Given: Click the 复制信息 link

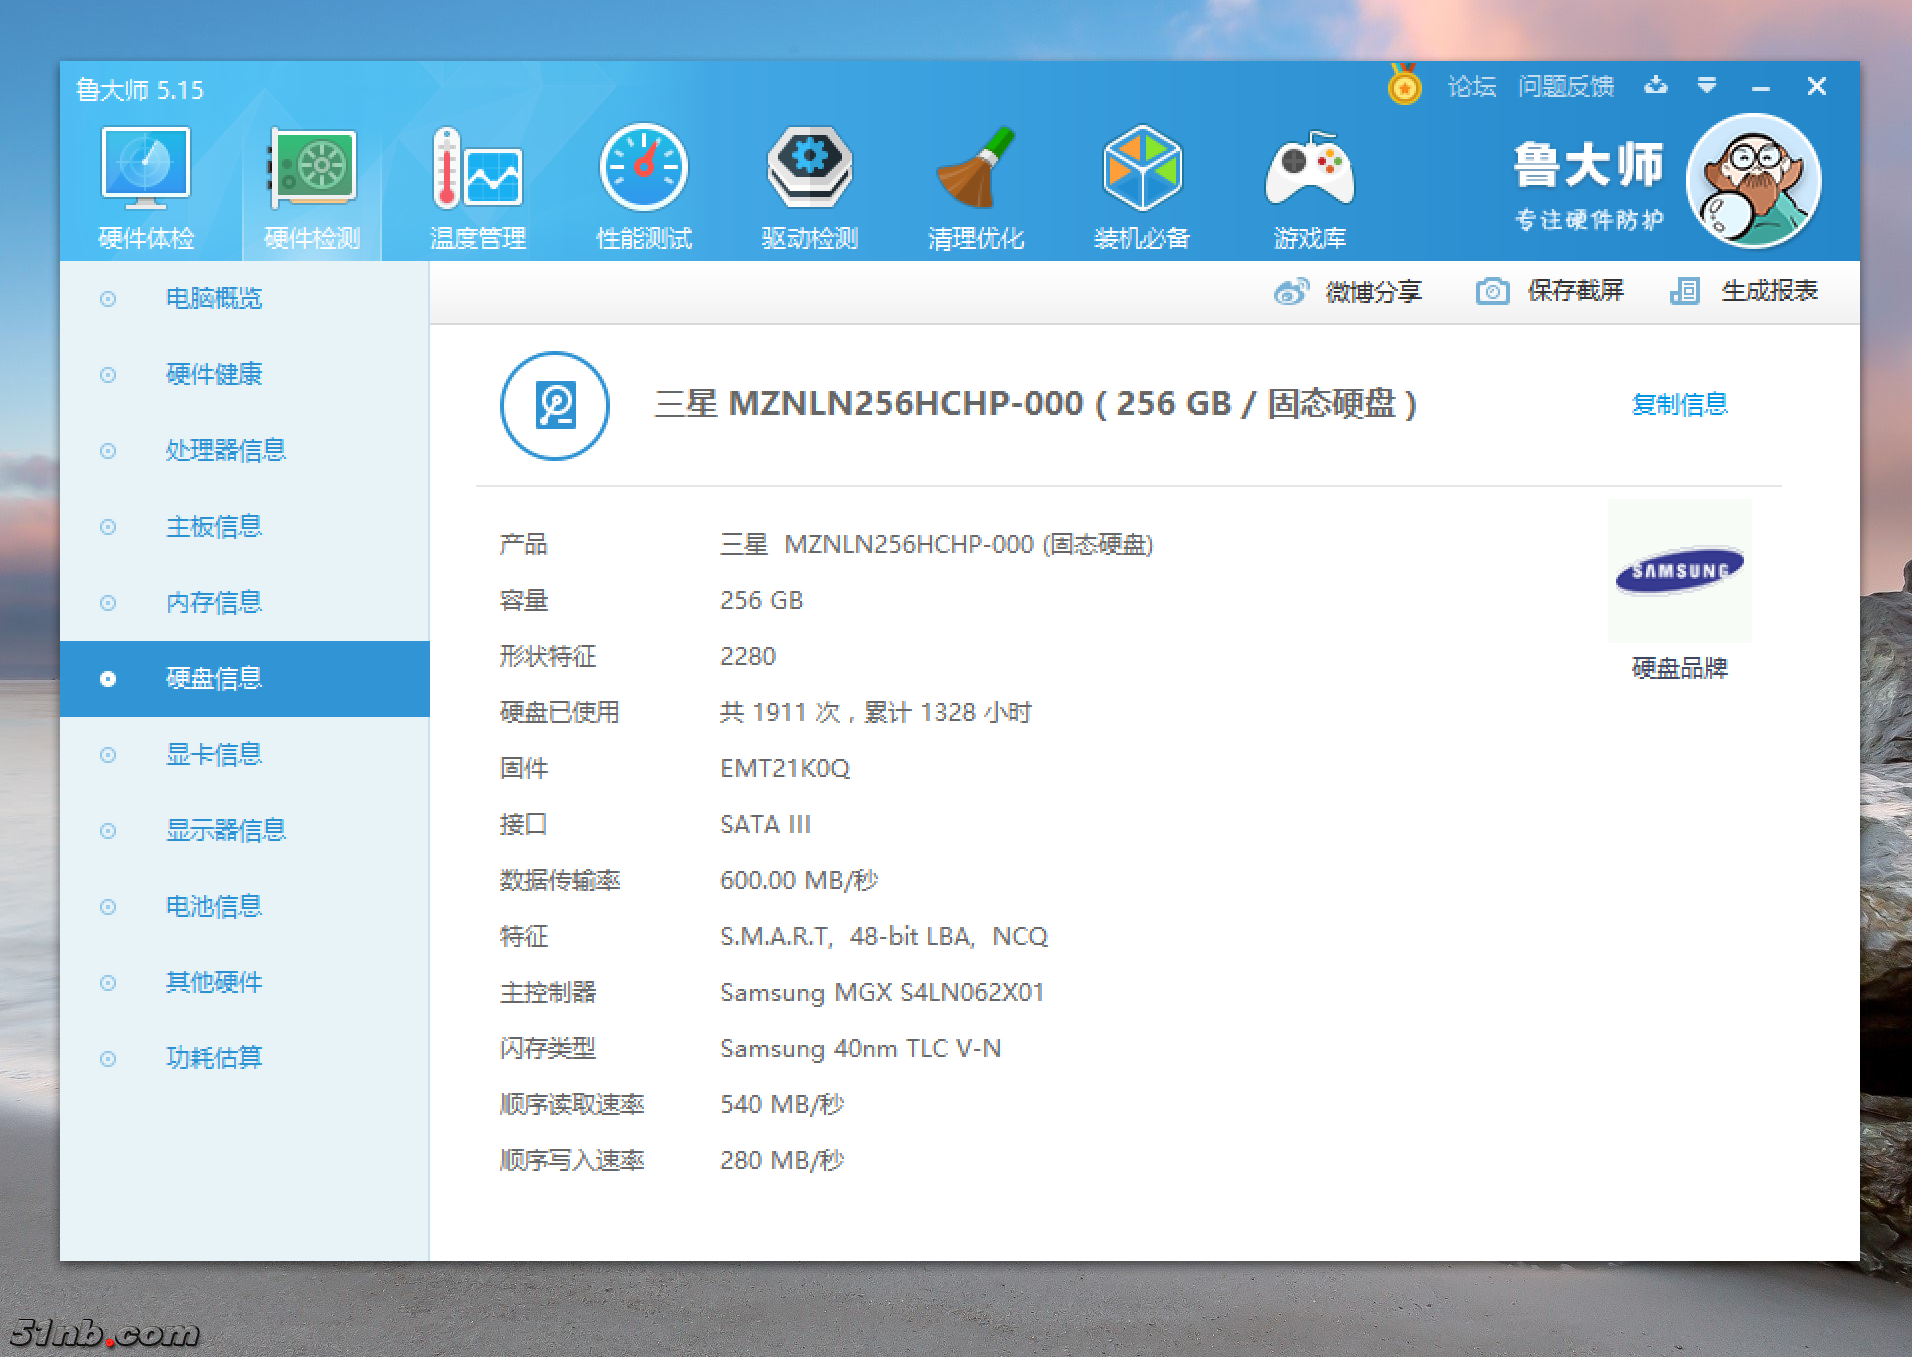Looking at the screenshot, I should click(x=1679, y=404).
